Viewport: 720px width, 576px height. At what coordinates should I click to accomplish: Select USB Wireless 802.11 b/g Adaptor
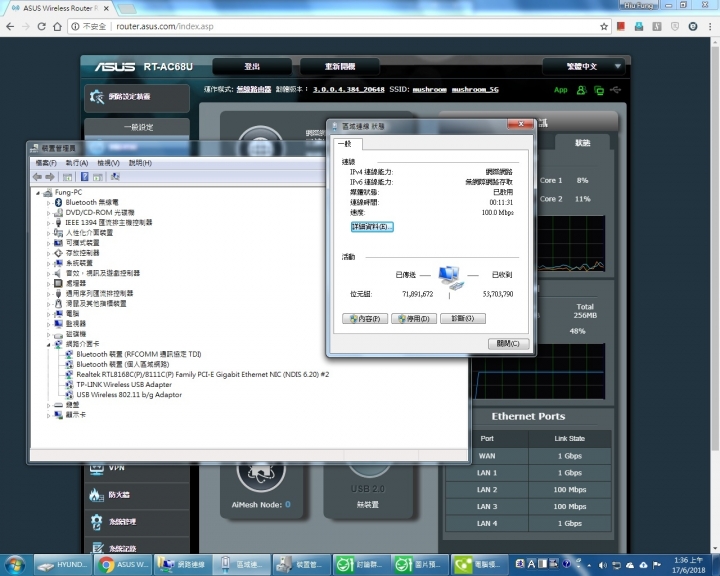(129, 395)
